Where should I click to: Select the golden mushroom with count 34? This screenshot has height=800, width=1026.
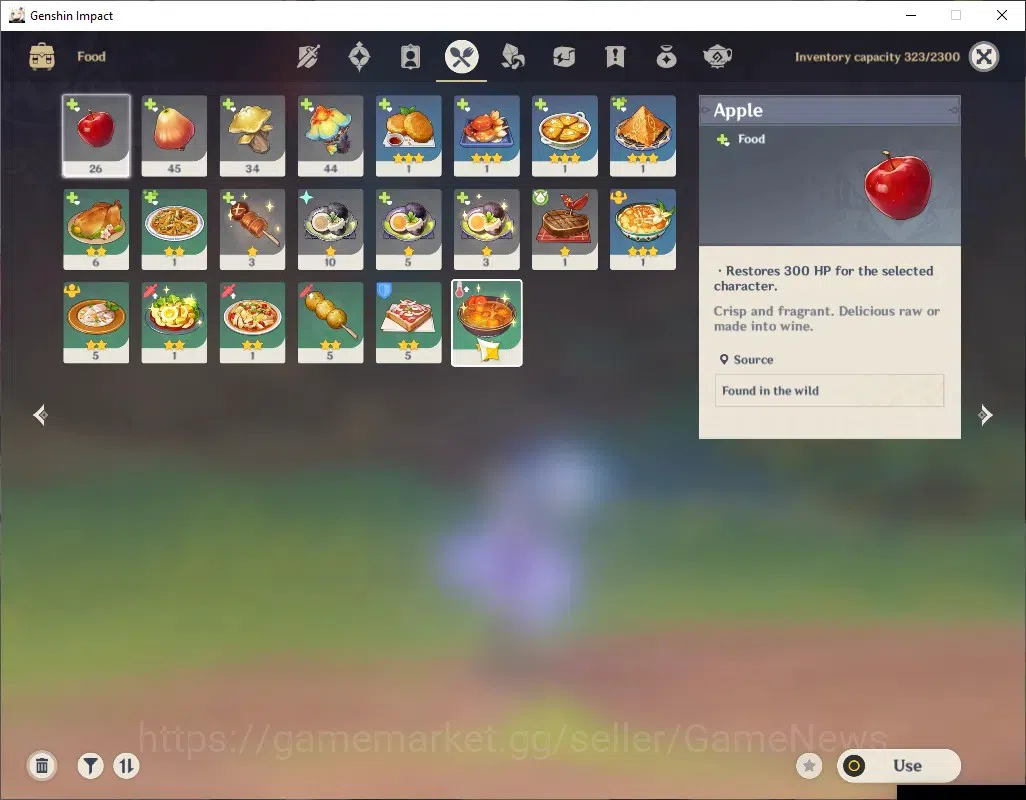[252, 136]
